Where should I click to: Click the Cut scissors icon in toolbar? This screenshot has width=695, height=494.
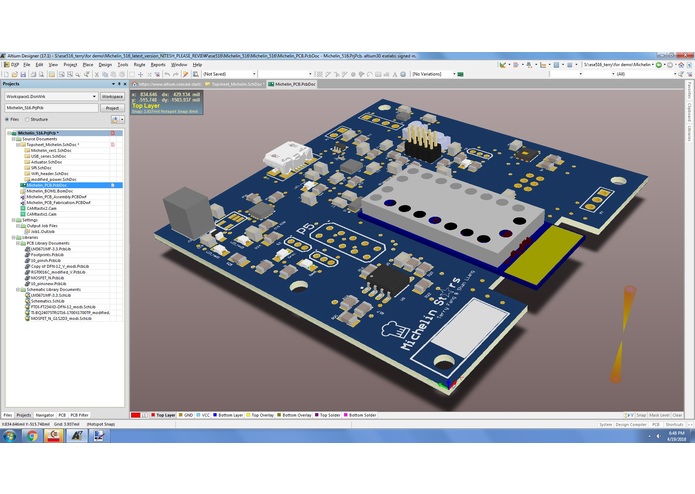(x=97, y=74)
